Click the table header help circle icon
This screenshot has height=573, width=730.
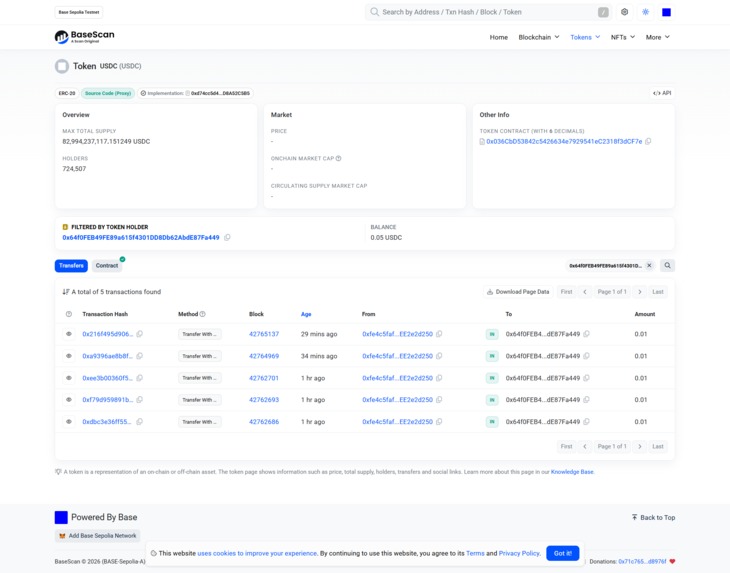tap(69, 314)
